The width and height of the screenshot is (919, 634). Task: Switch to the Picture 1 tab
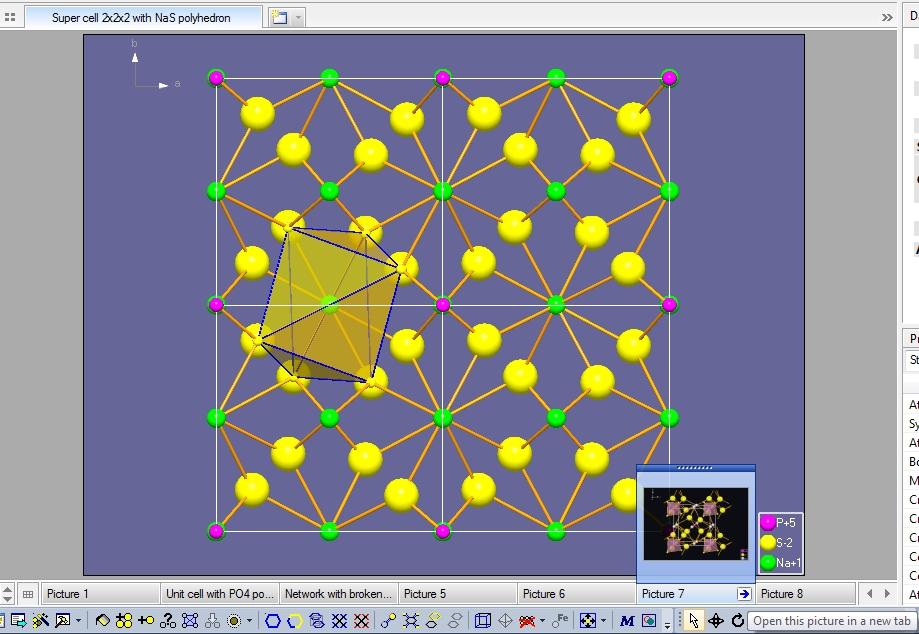click(99, 594)
